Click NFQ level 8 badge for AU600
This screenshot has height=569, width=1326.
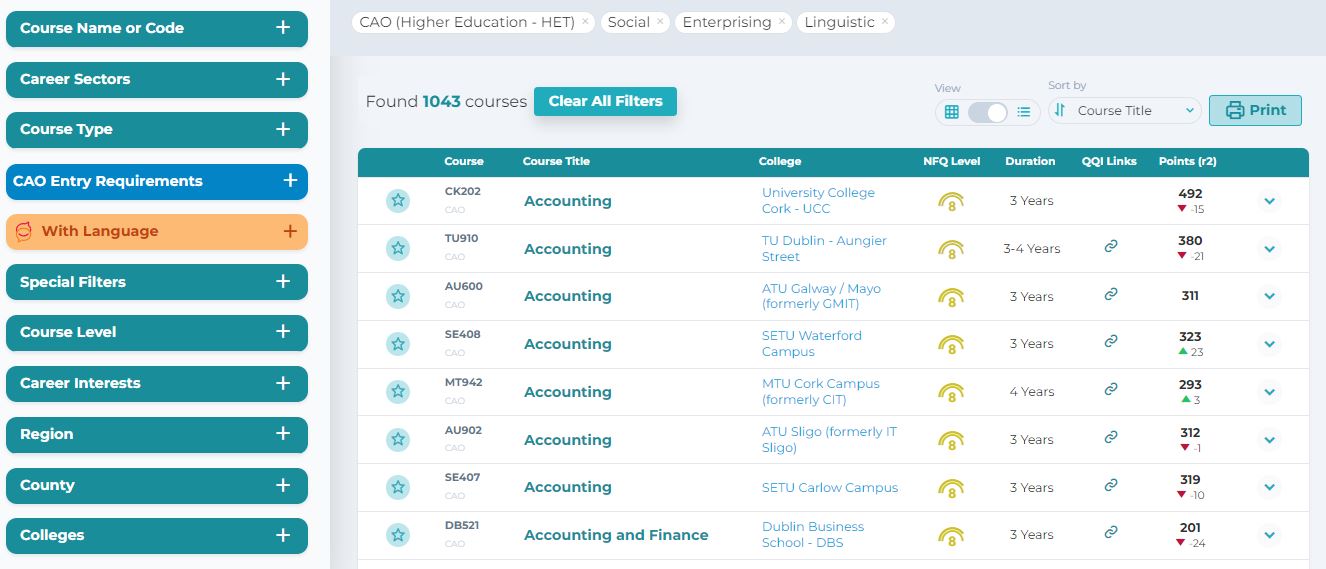coord(951,297)
